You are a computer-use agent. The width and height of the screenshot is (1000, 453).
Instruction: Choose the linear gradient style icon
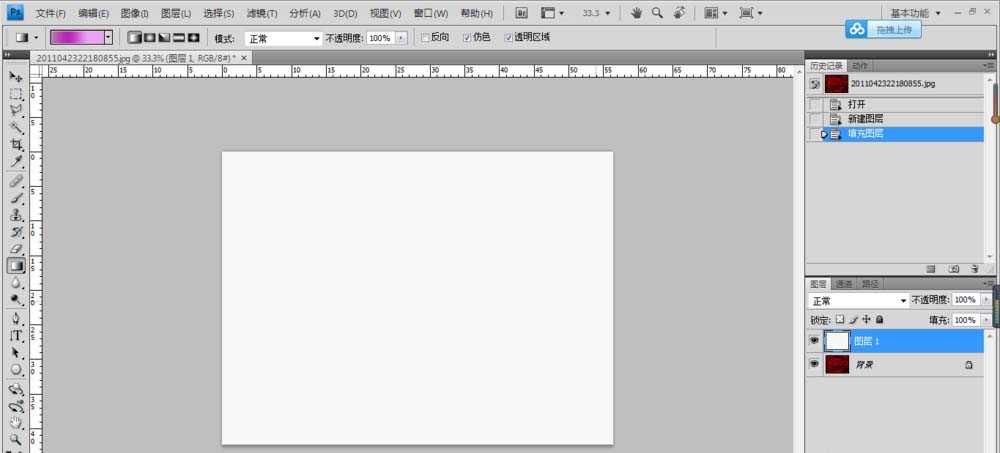coord(134,37)
